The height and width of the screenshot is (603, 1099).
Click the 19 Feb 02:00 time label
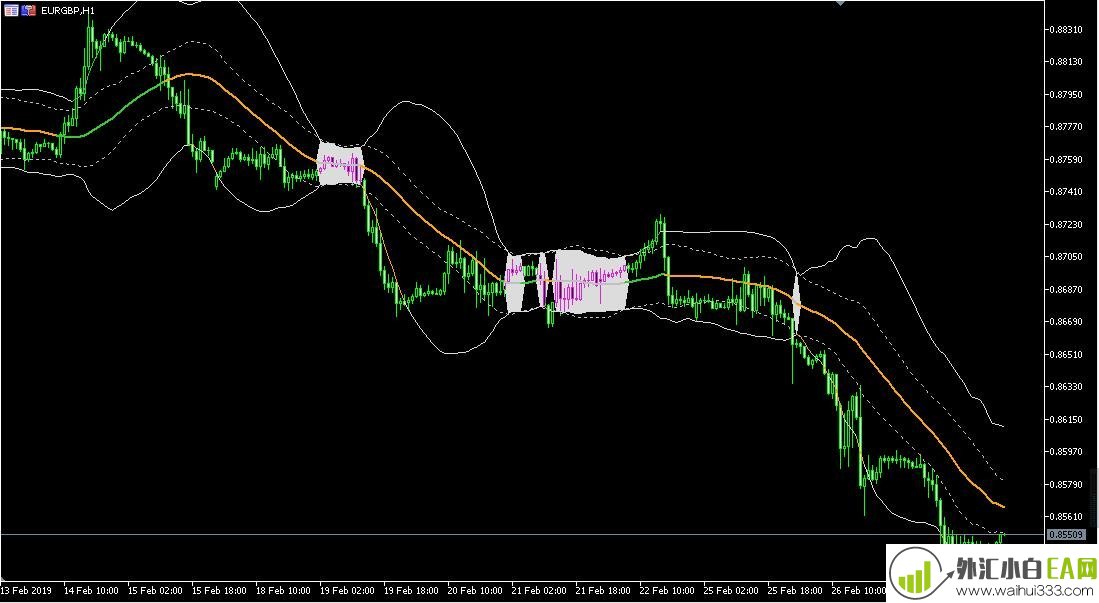coord(347,590)
